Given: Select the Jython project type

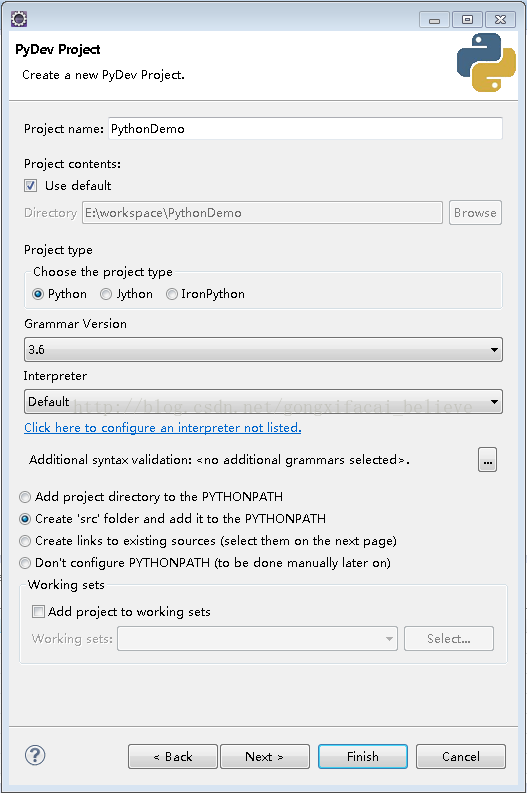Looking at the screenshot, I should (x=106, y=294).
